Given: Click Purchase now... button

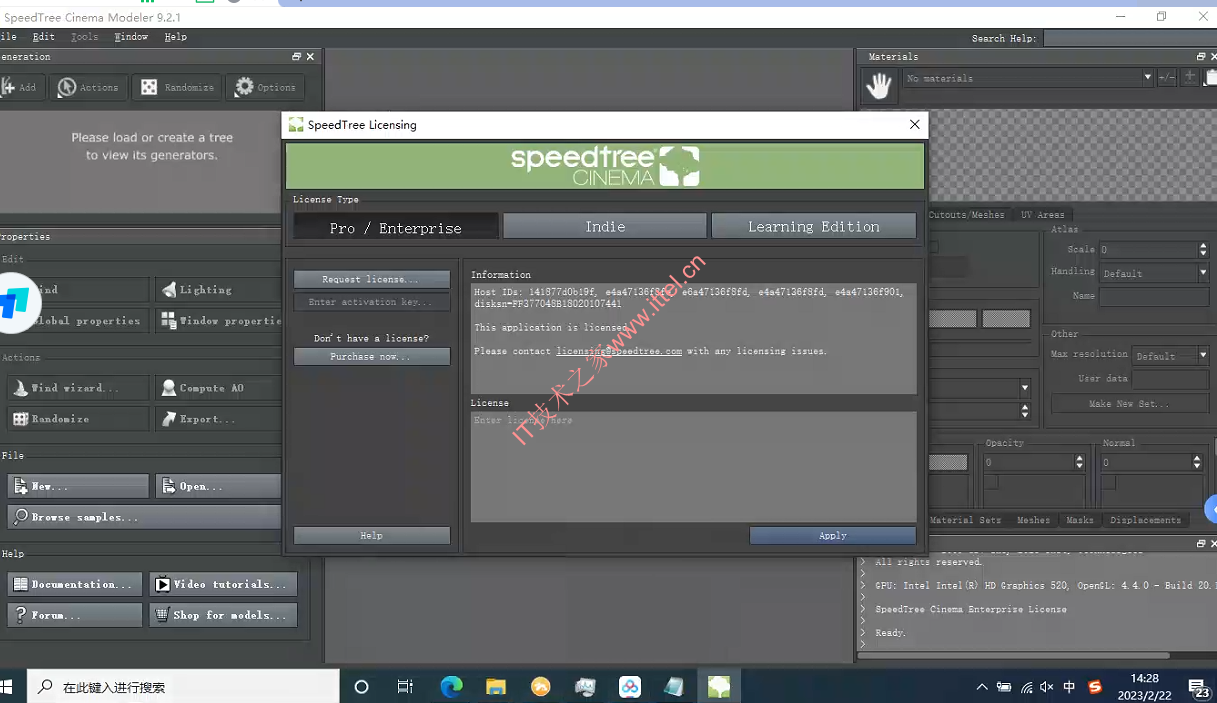Looking at the screenshot, I should click(371, 356).
